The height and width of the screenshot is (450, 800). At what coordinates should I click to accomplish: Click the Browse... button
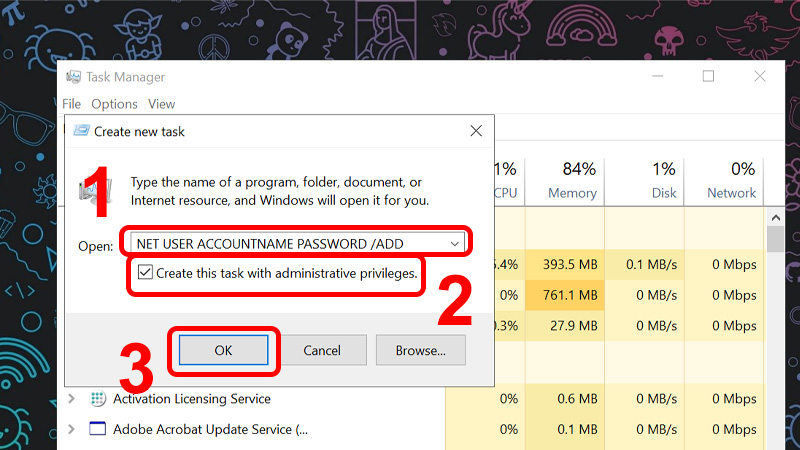(x=420, y=351)
